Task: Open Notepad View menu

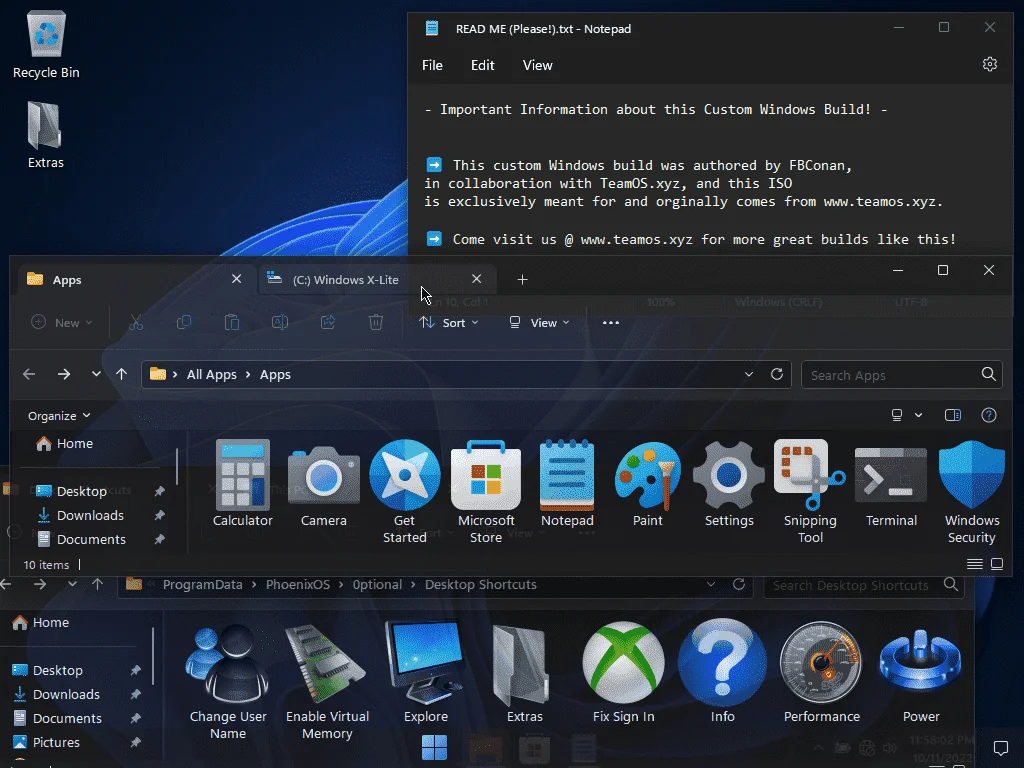Action: (537, 65)
